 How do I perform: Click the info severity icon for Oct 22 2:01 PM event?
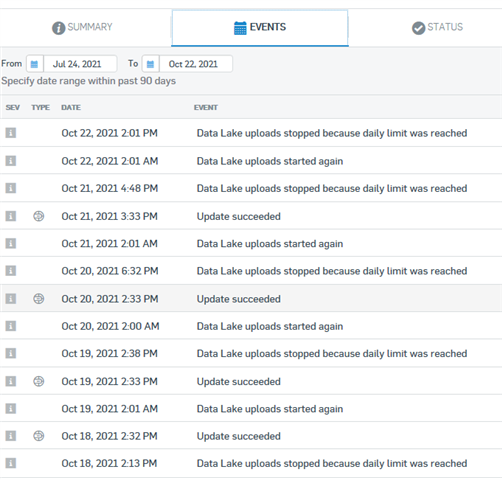(11, 133)
